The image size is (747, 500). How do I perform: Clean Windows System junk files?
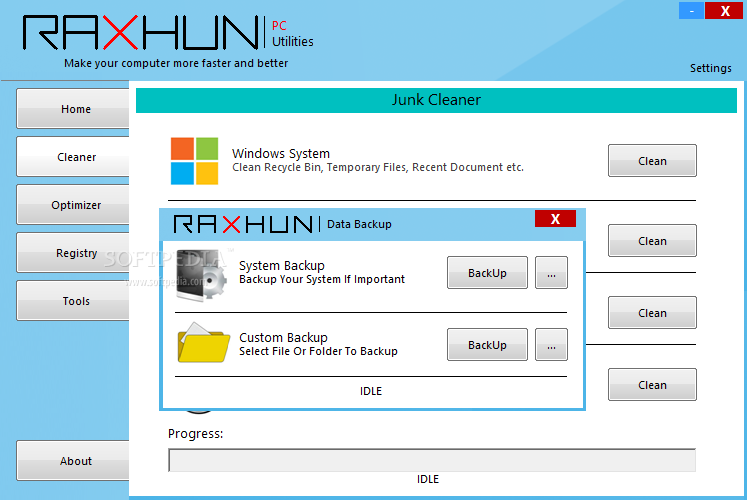652,161
